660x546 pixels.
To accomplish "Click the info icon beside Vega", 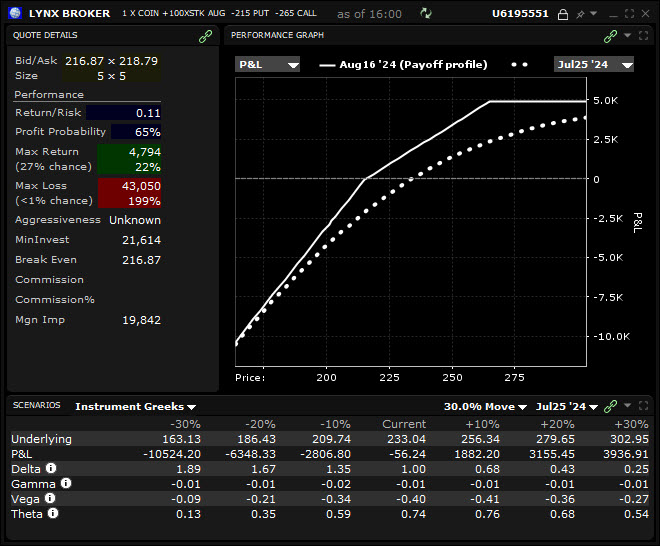I will pyautogui.click(x=53, y=498).
